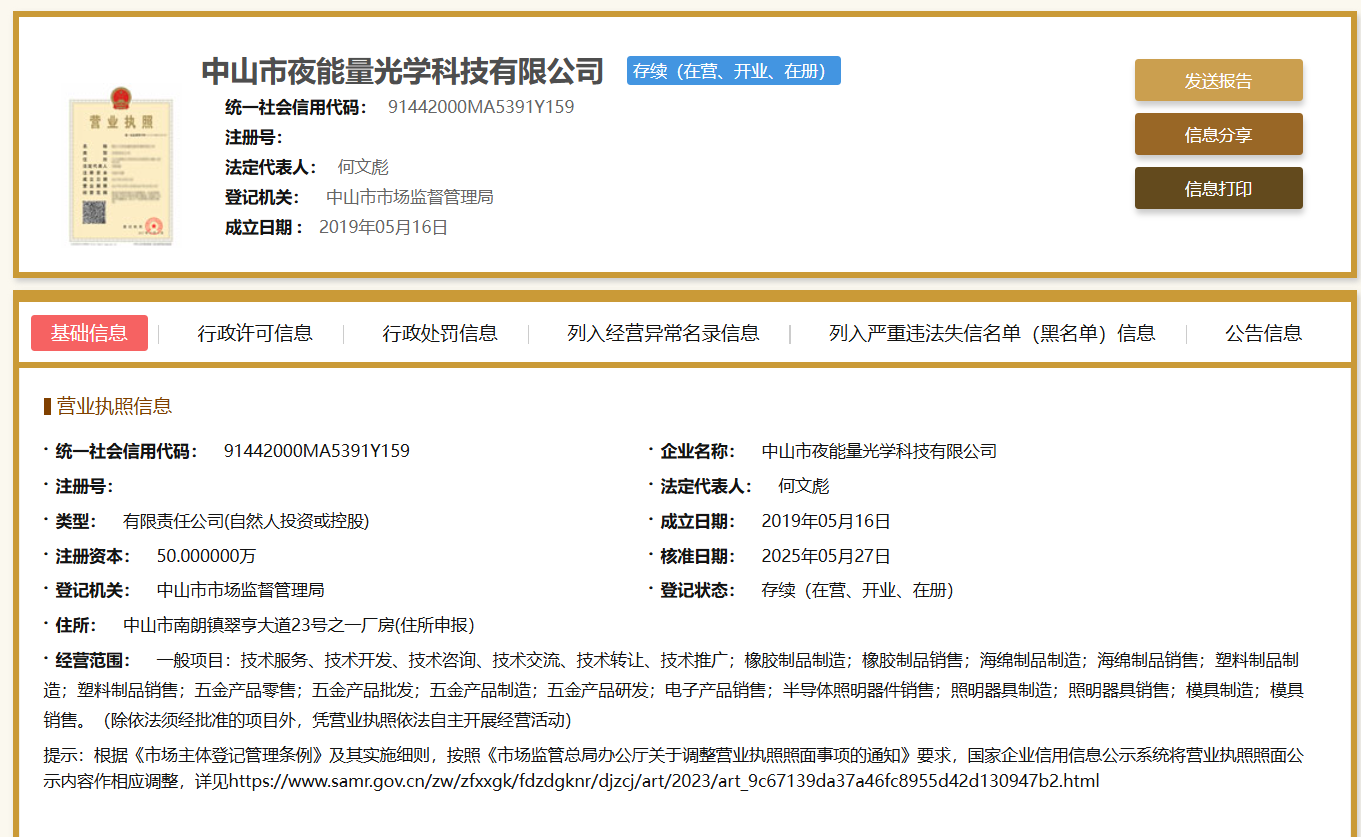Image resolution: width=1361 pixels, height=837 pixels.
Task: Click the 信息分享 button
Action: 1218,135
